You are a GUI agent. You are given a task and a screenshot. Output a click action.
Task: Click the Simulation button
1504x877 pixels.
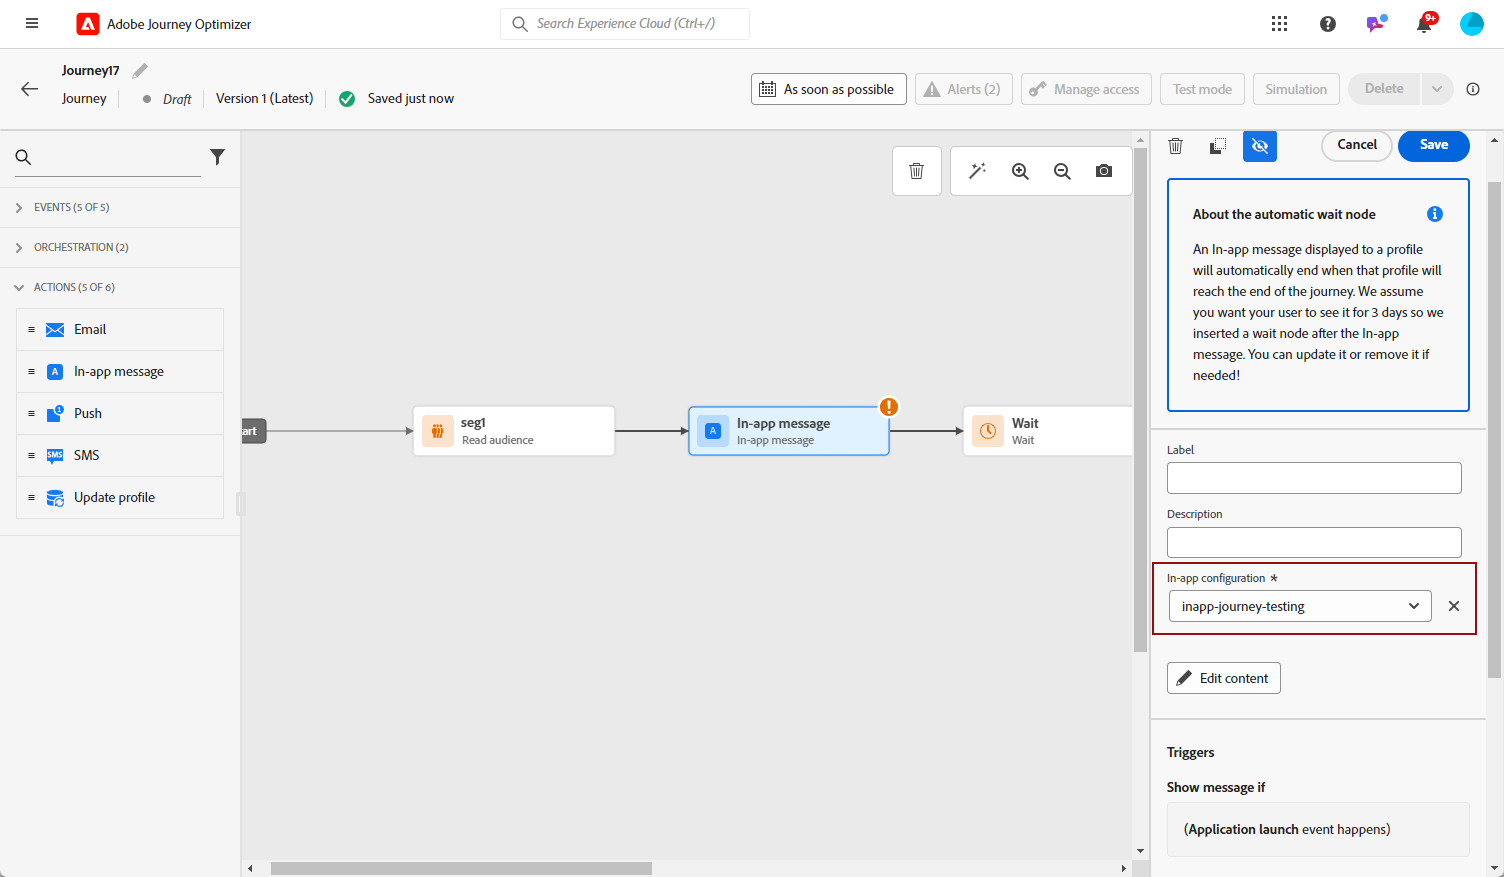(1296, 89)
